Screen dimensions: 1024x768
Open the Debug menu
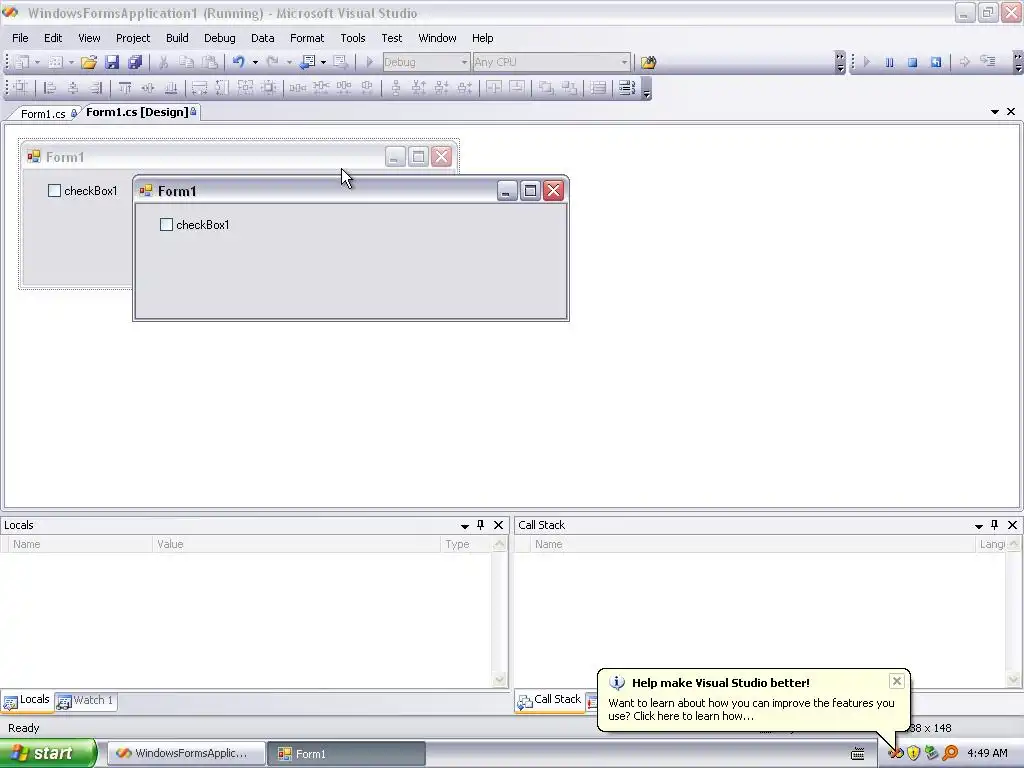219,38
